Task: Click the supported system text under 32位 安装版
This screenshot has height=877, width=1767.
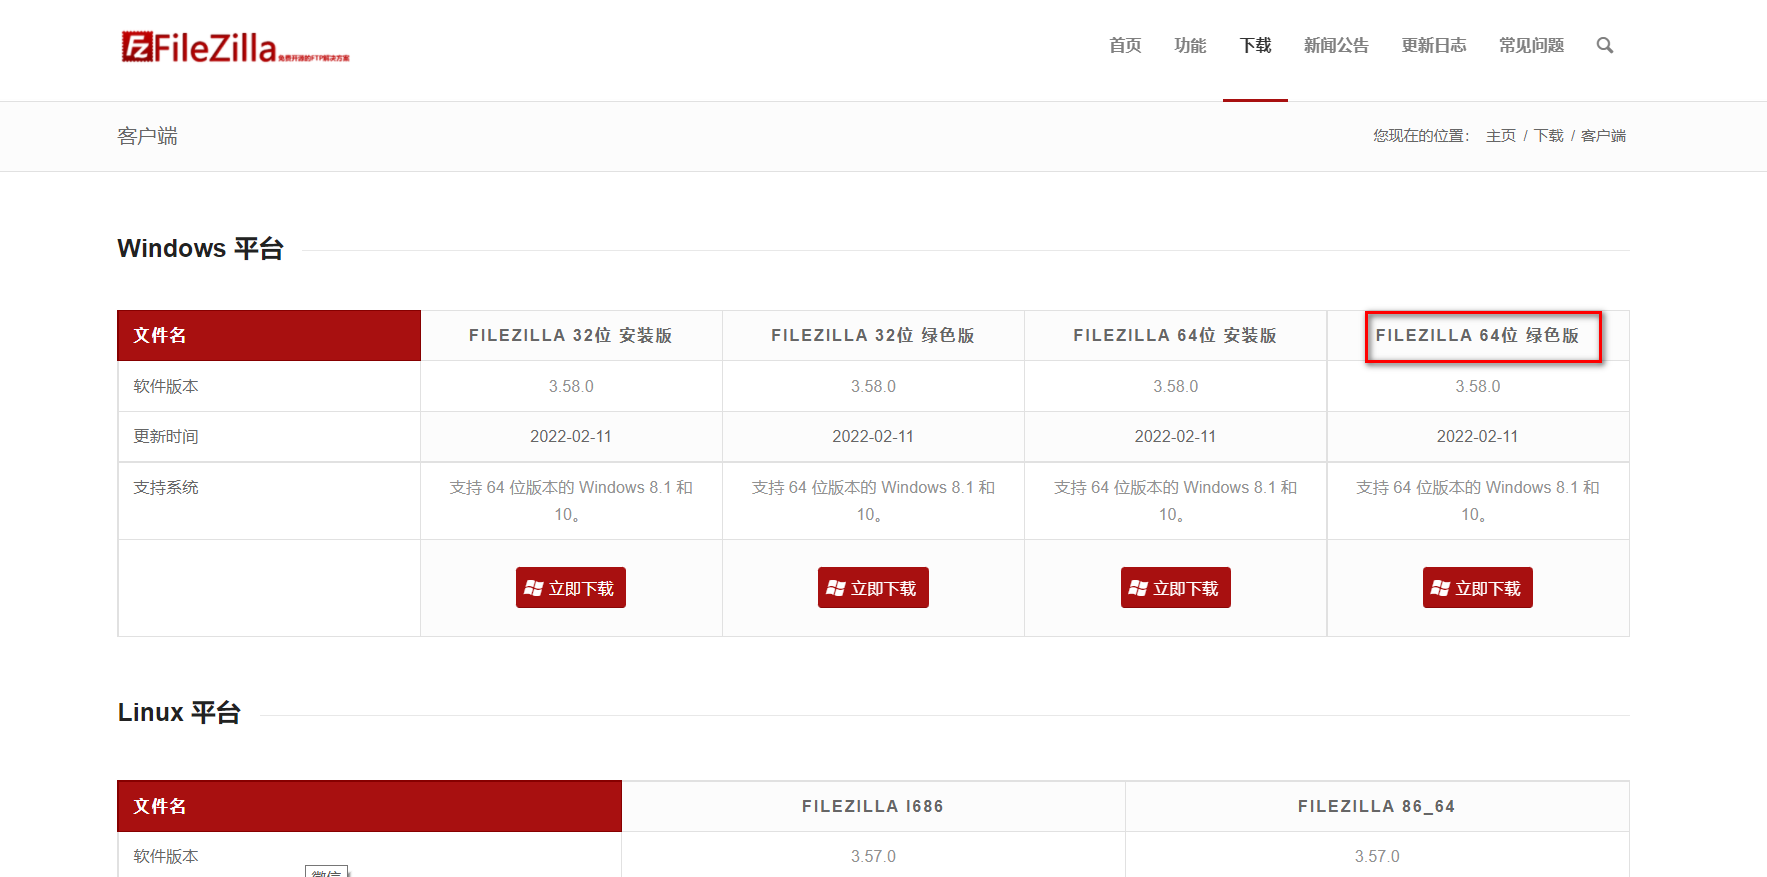Action: [571, 501]
